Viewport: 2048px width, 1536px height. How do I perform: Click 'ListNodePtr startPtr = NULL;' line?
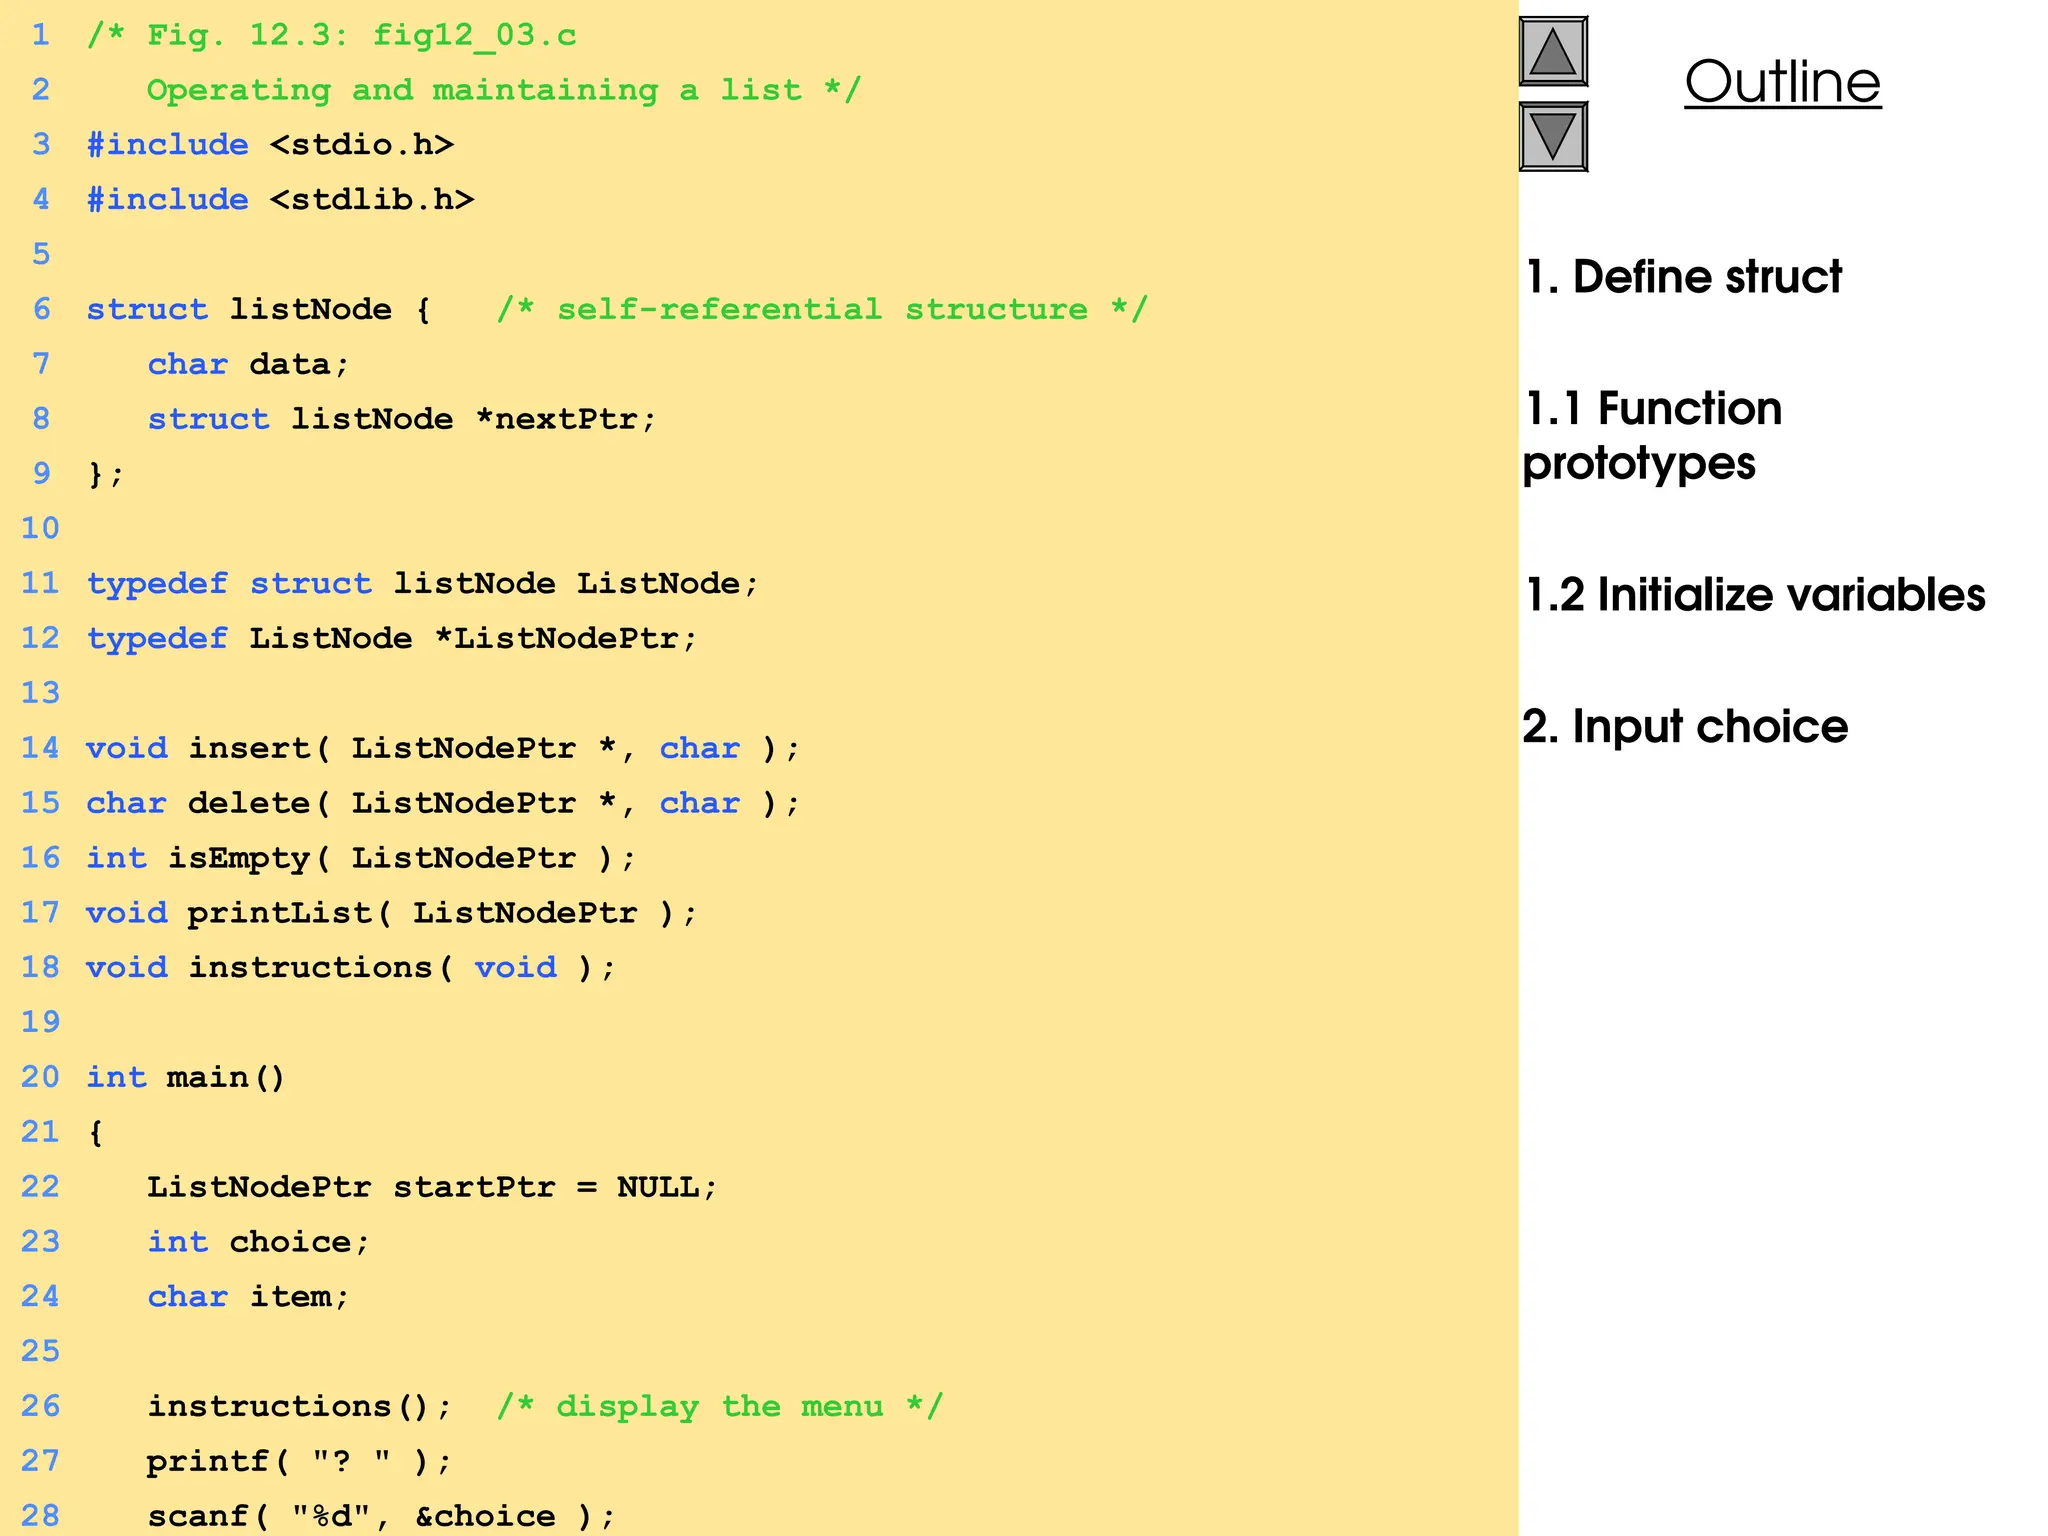click(432, 1187)
